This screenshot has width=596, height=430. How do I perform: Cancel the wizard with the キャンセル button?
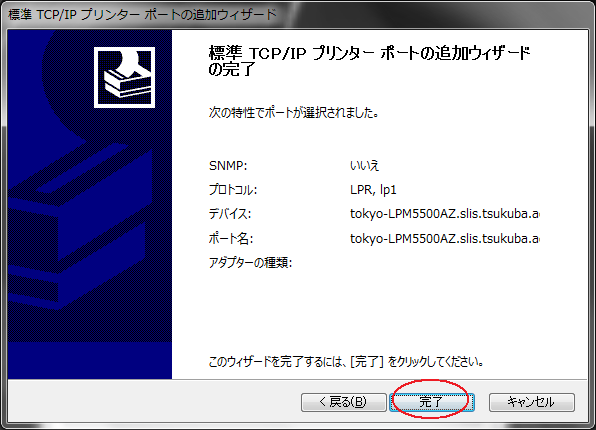[x=531, y=402]
